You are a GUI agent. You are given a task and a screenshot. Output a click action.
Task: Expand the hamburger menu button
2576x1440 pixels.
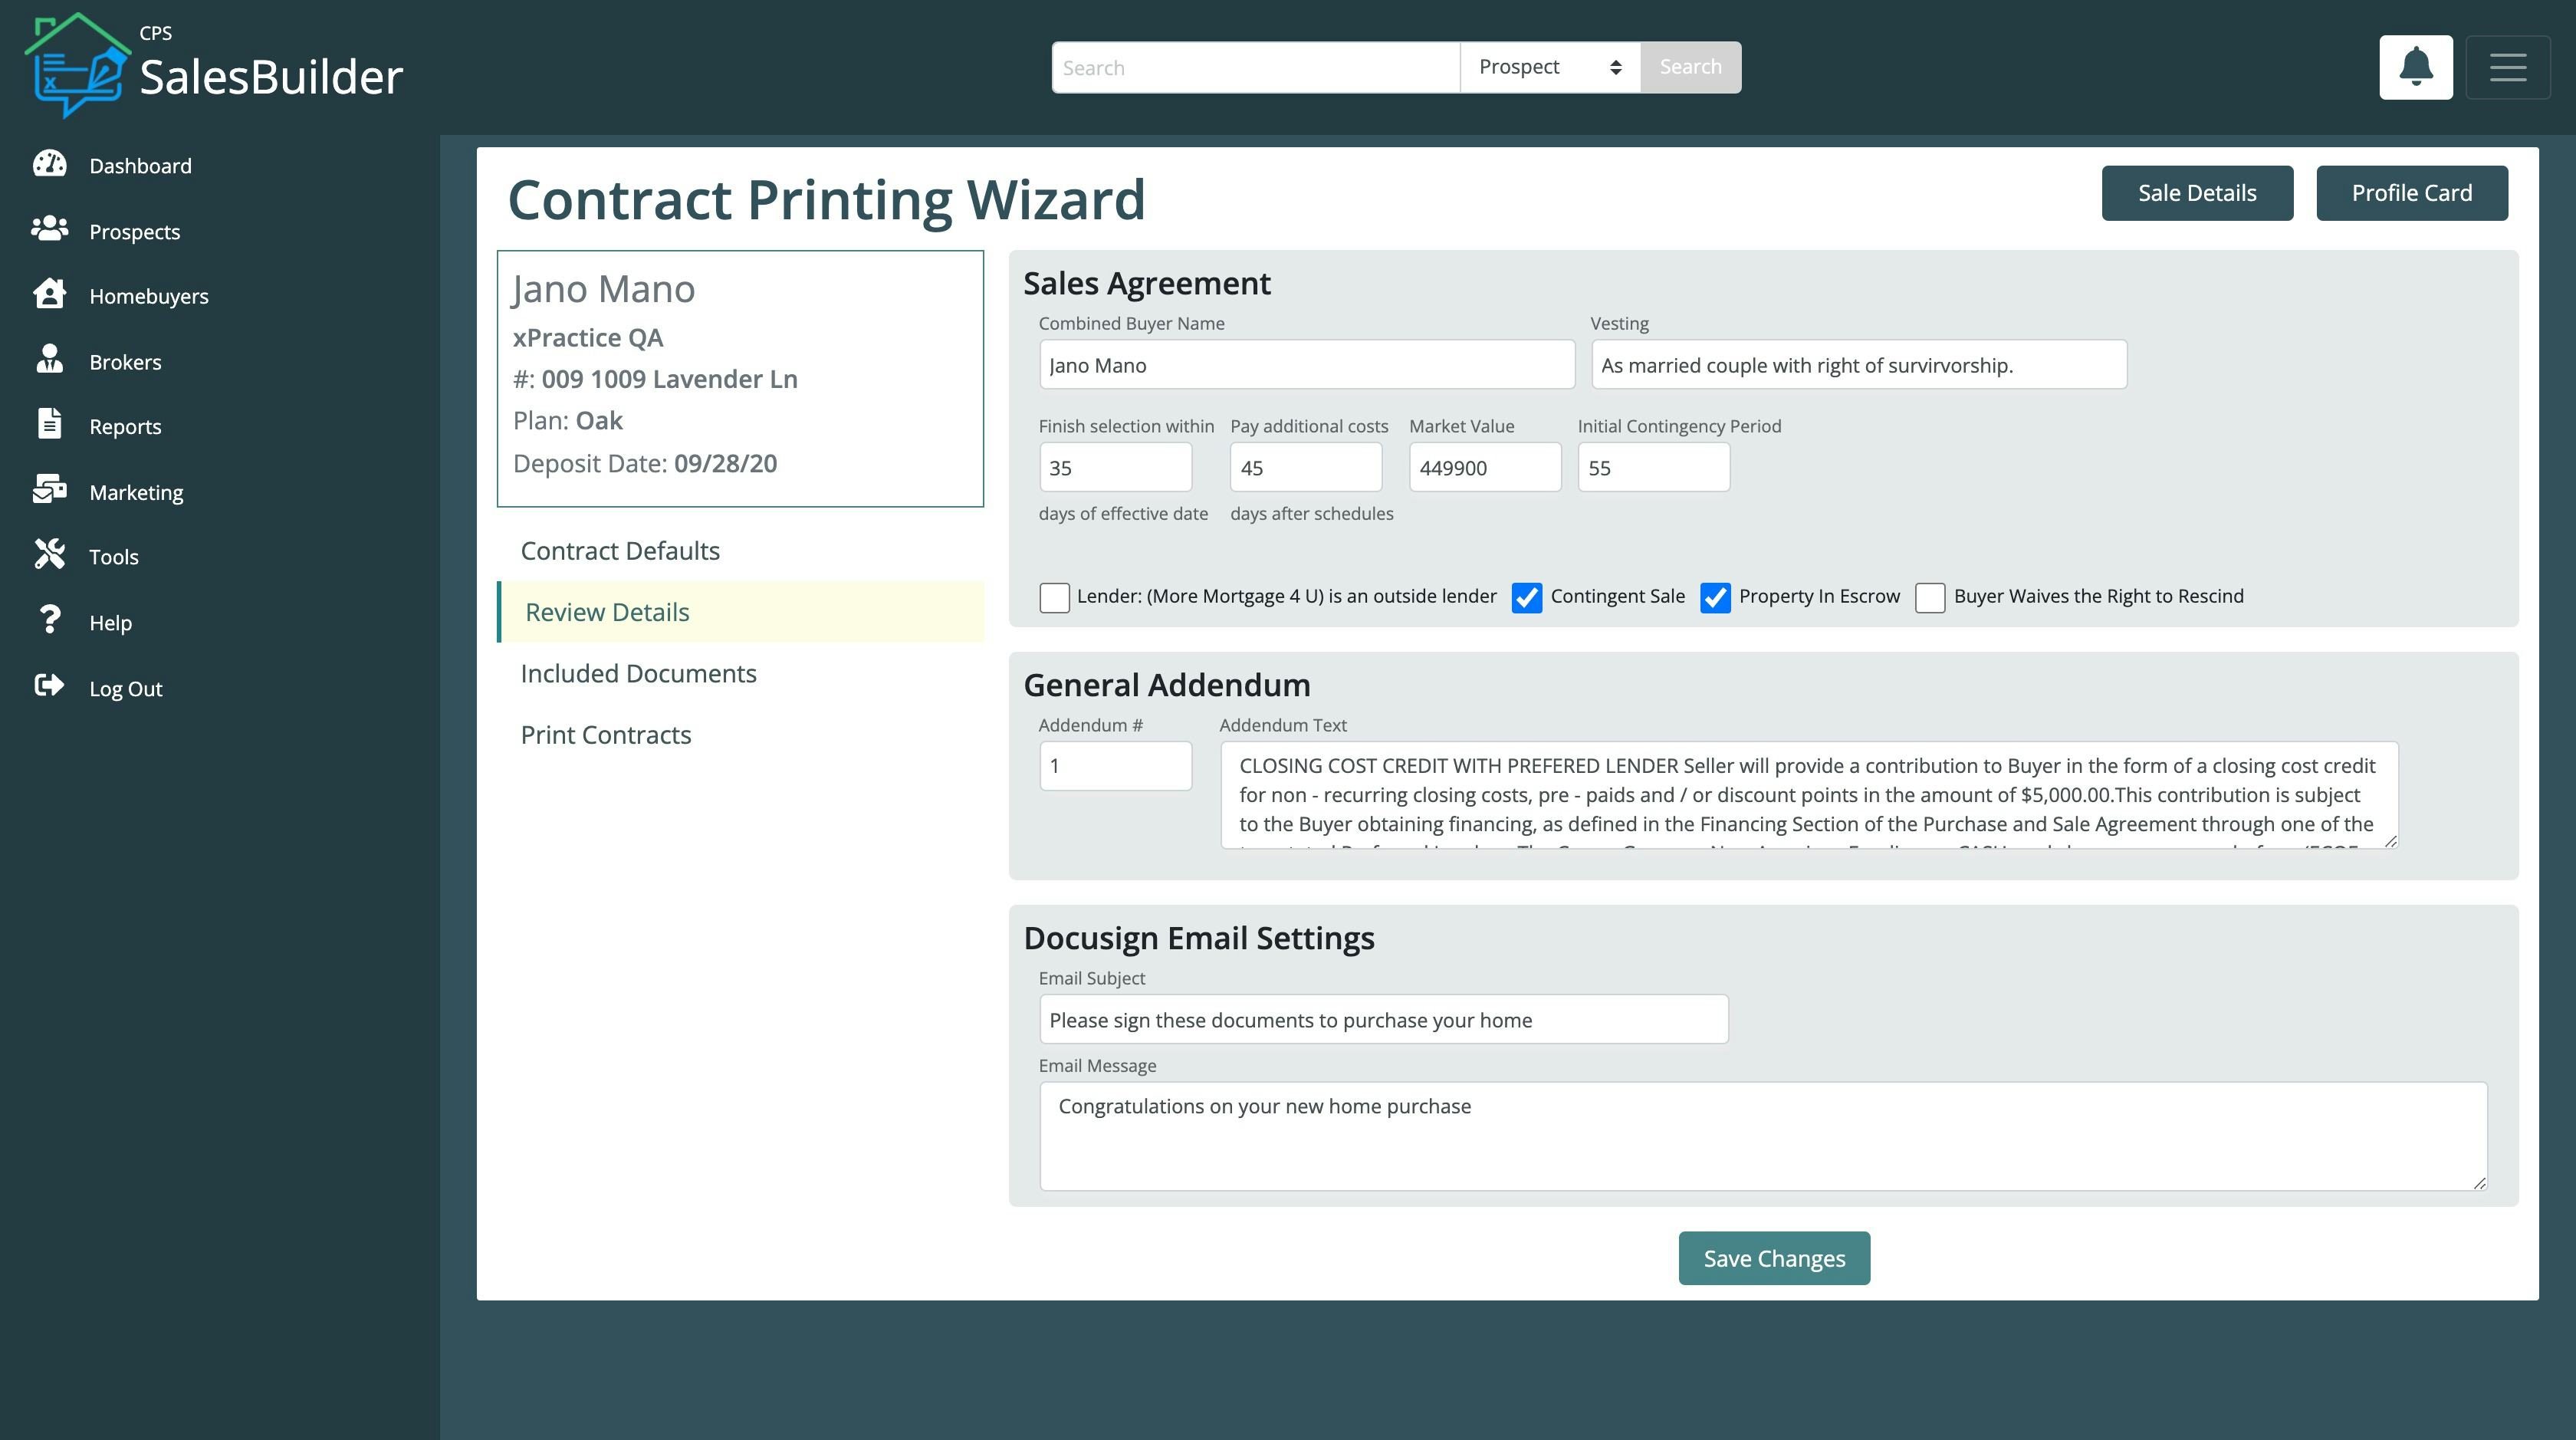pos(2507,67)
